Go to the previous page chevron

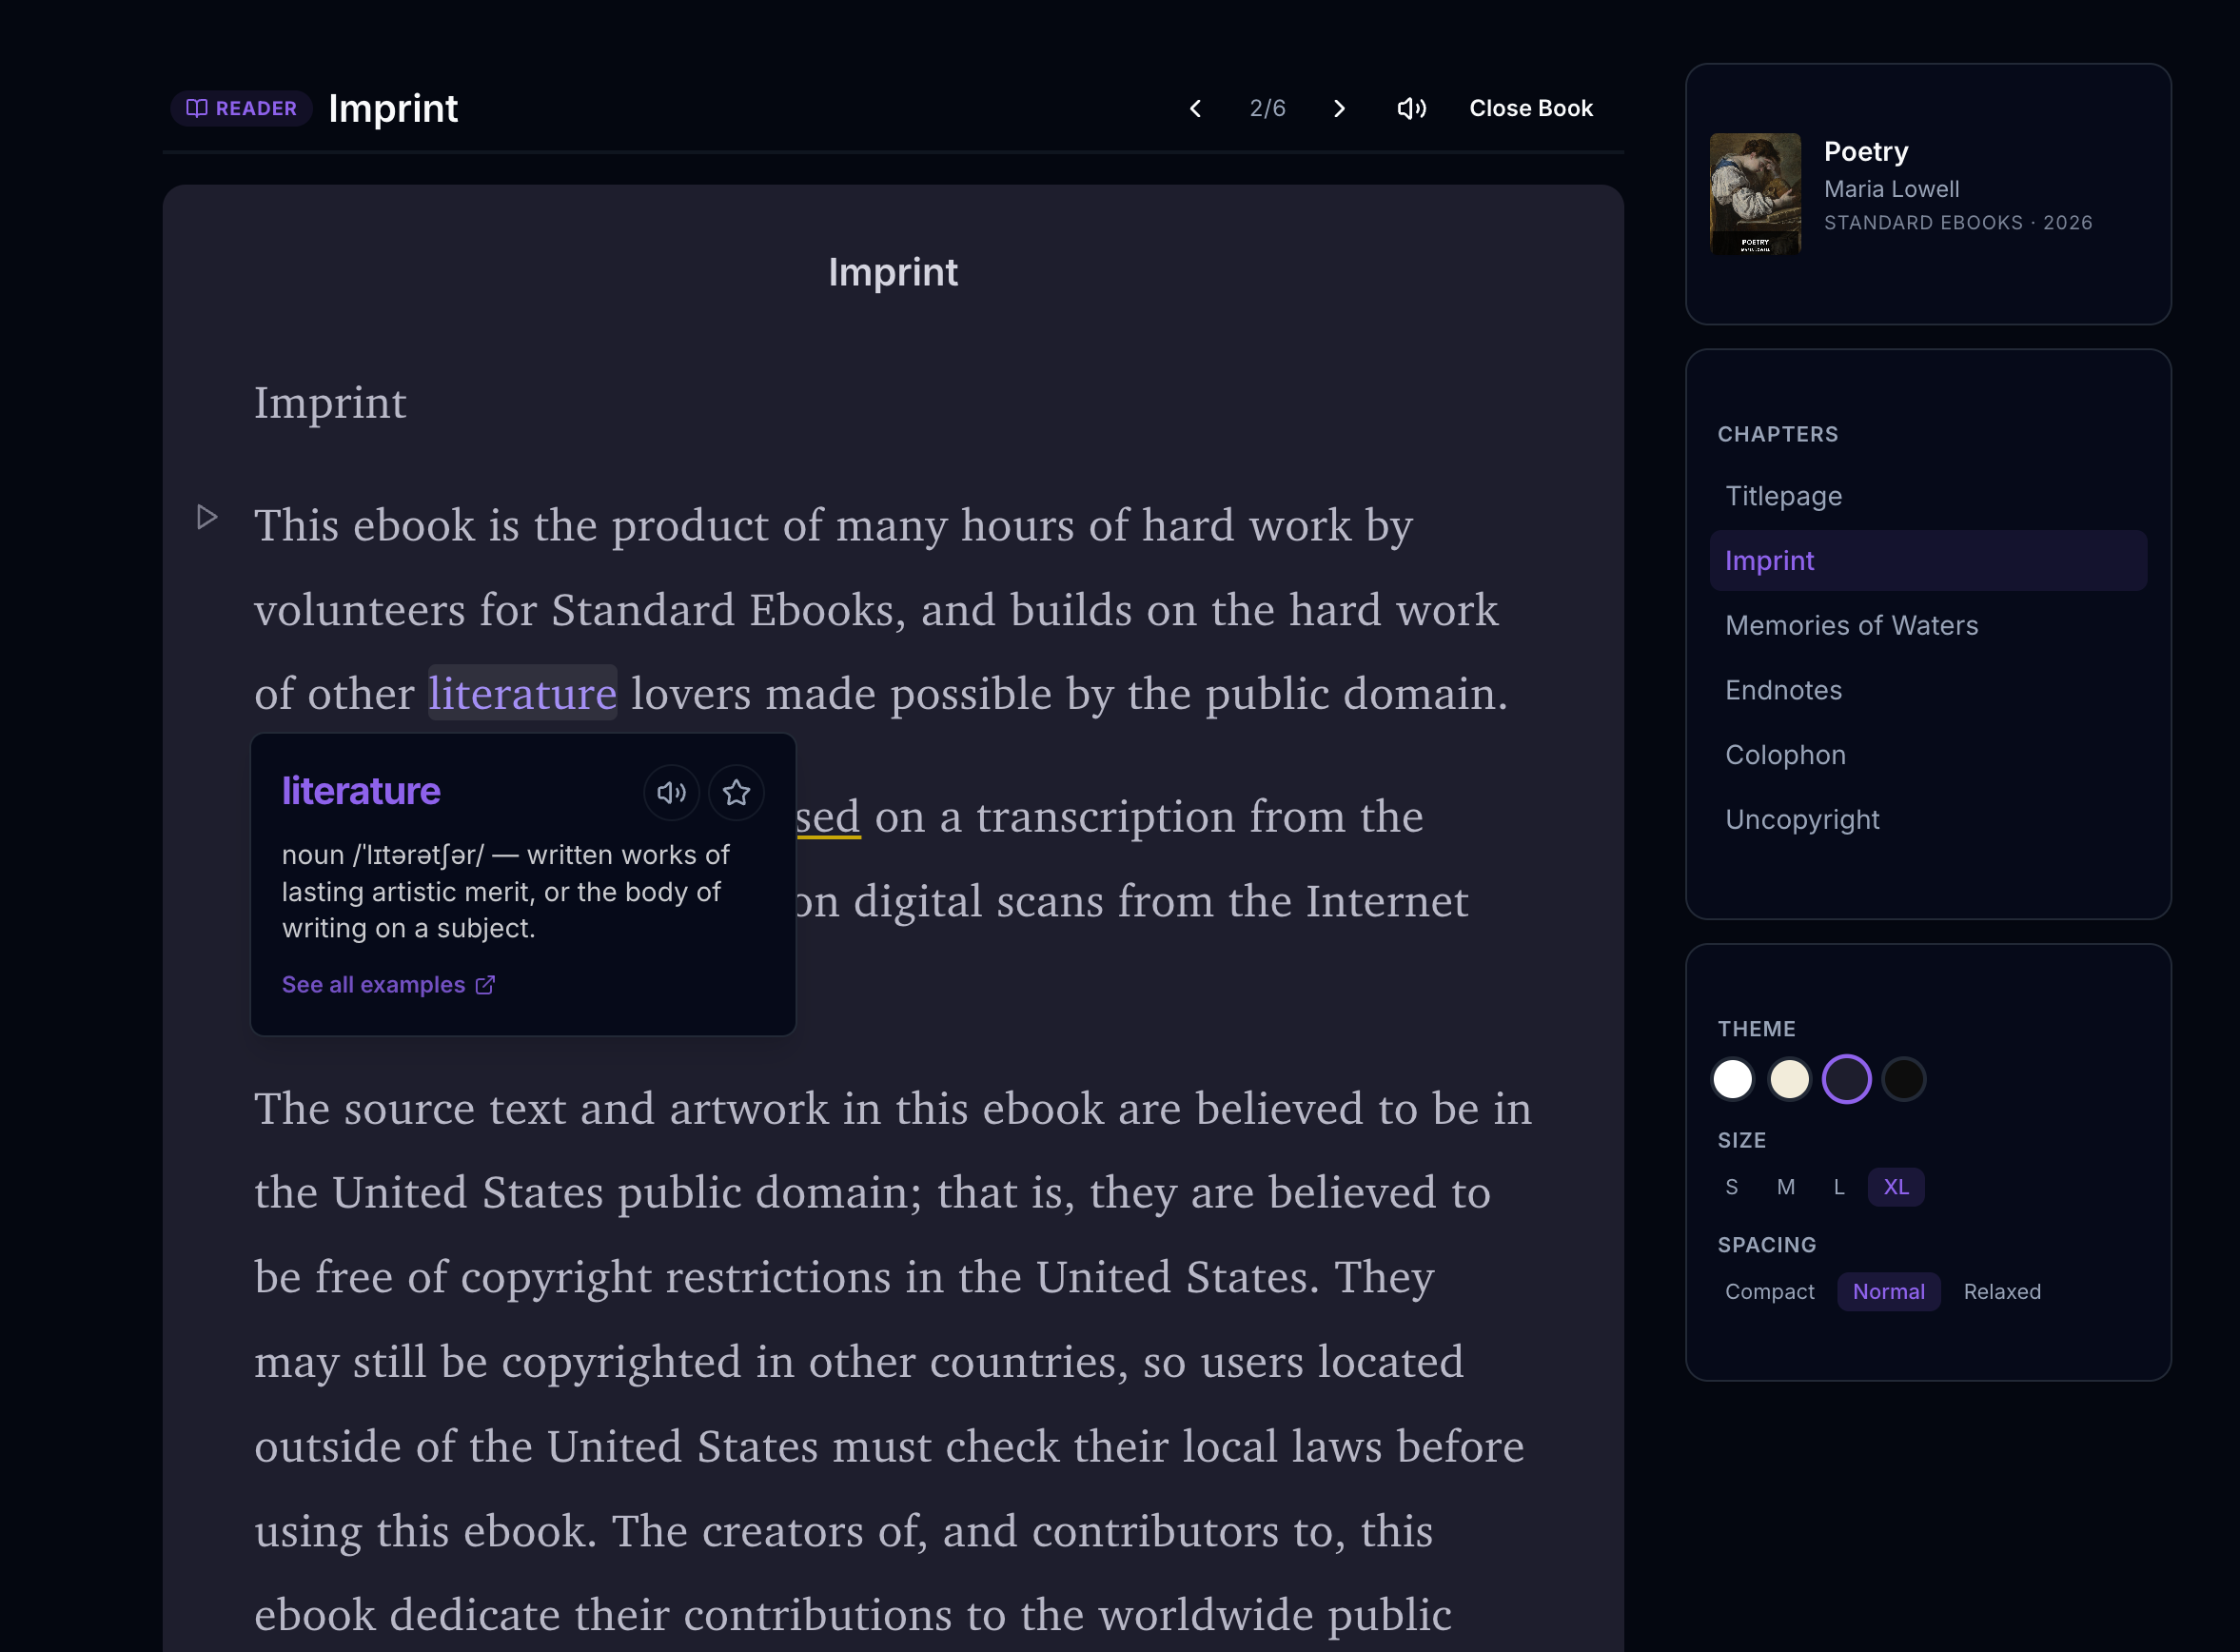click(1195, 108)
